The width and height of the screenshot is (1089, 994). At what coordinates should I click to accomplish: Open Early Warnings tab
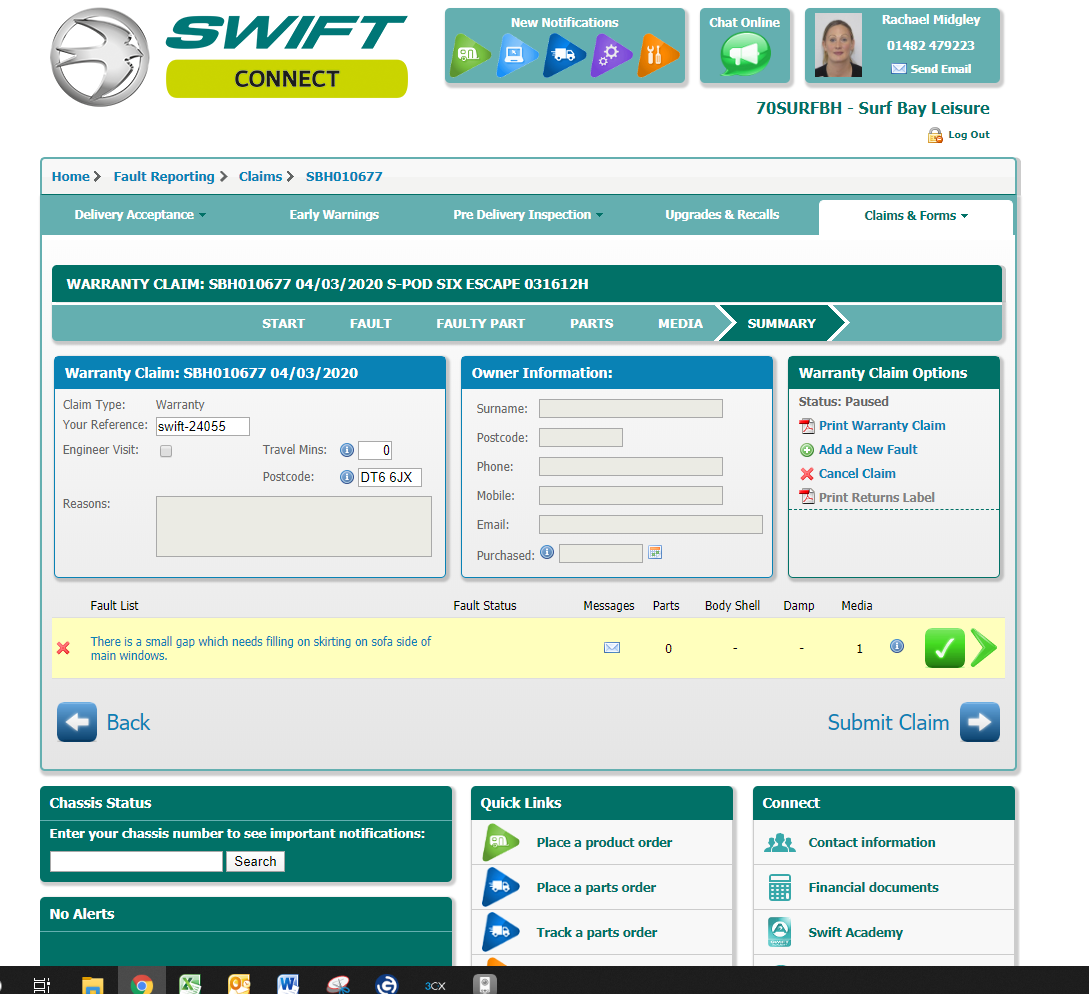click(334, 215)
